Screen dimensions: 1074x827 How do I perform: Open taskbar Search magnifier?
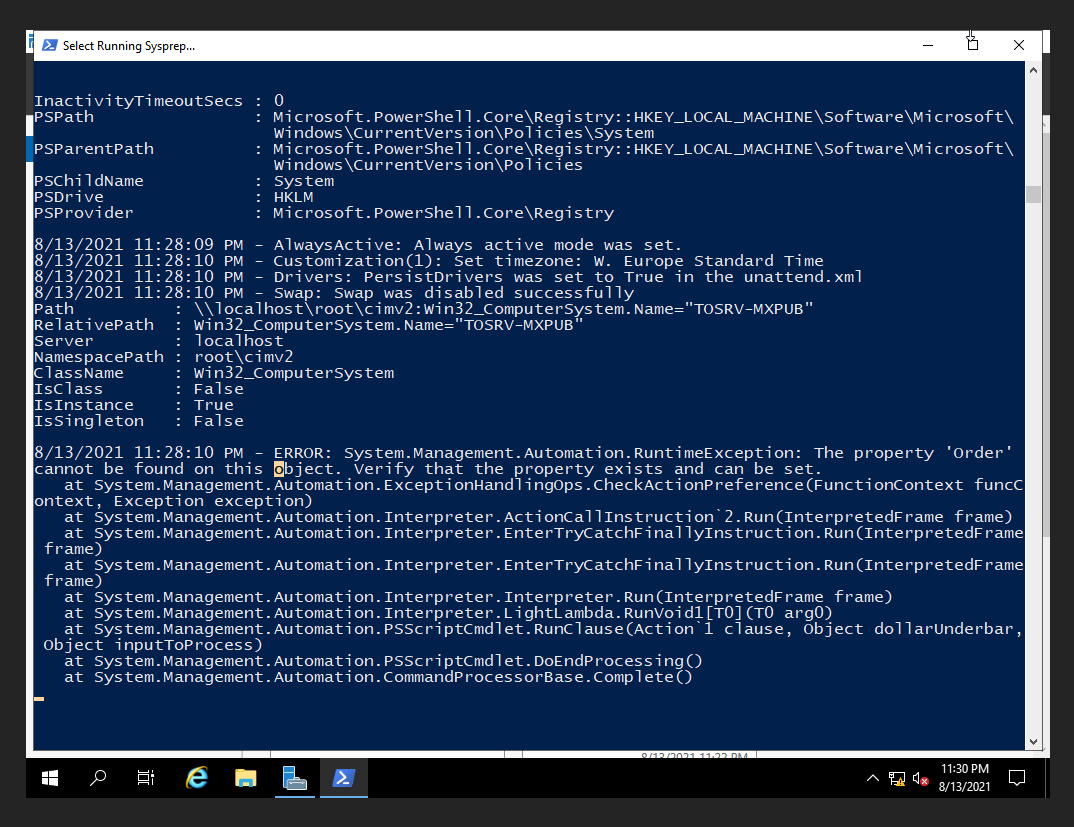(x=98, y=778)
